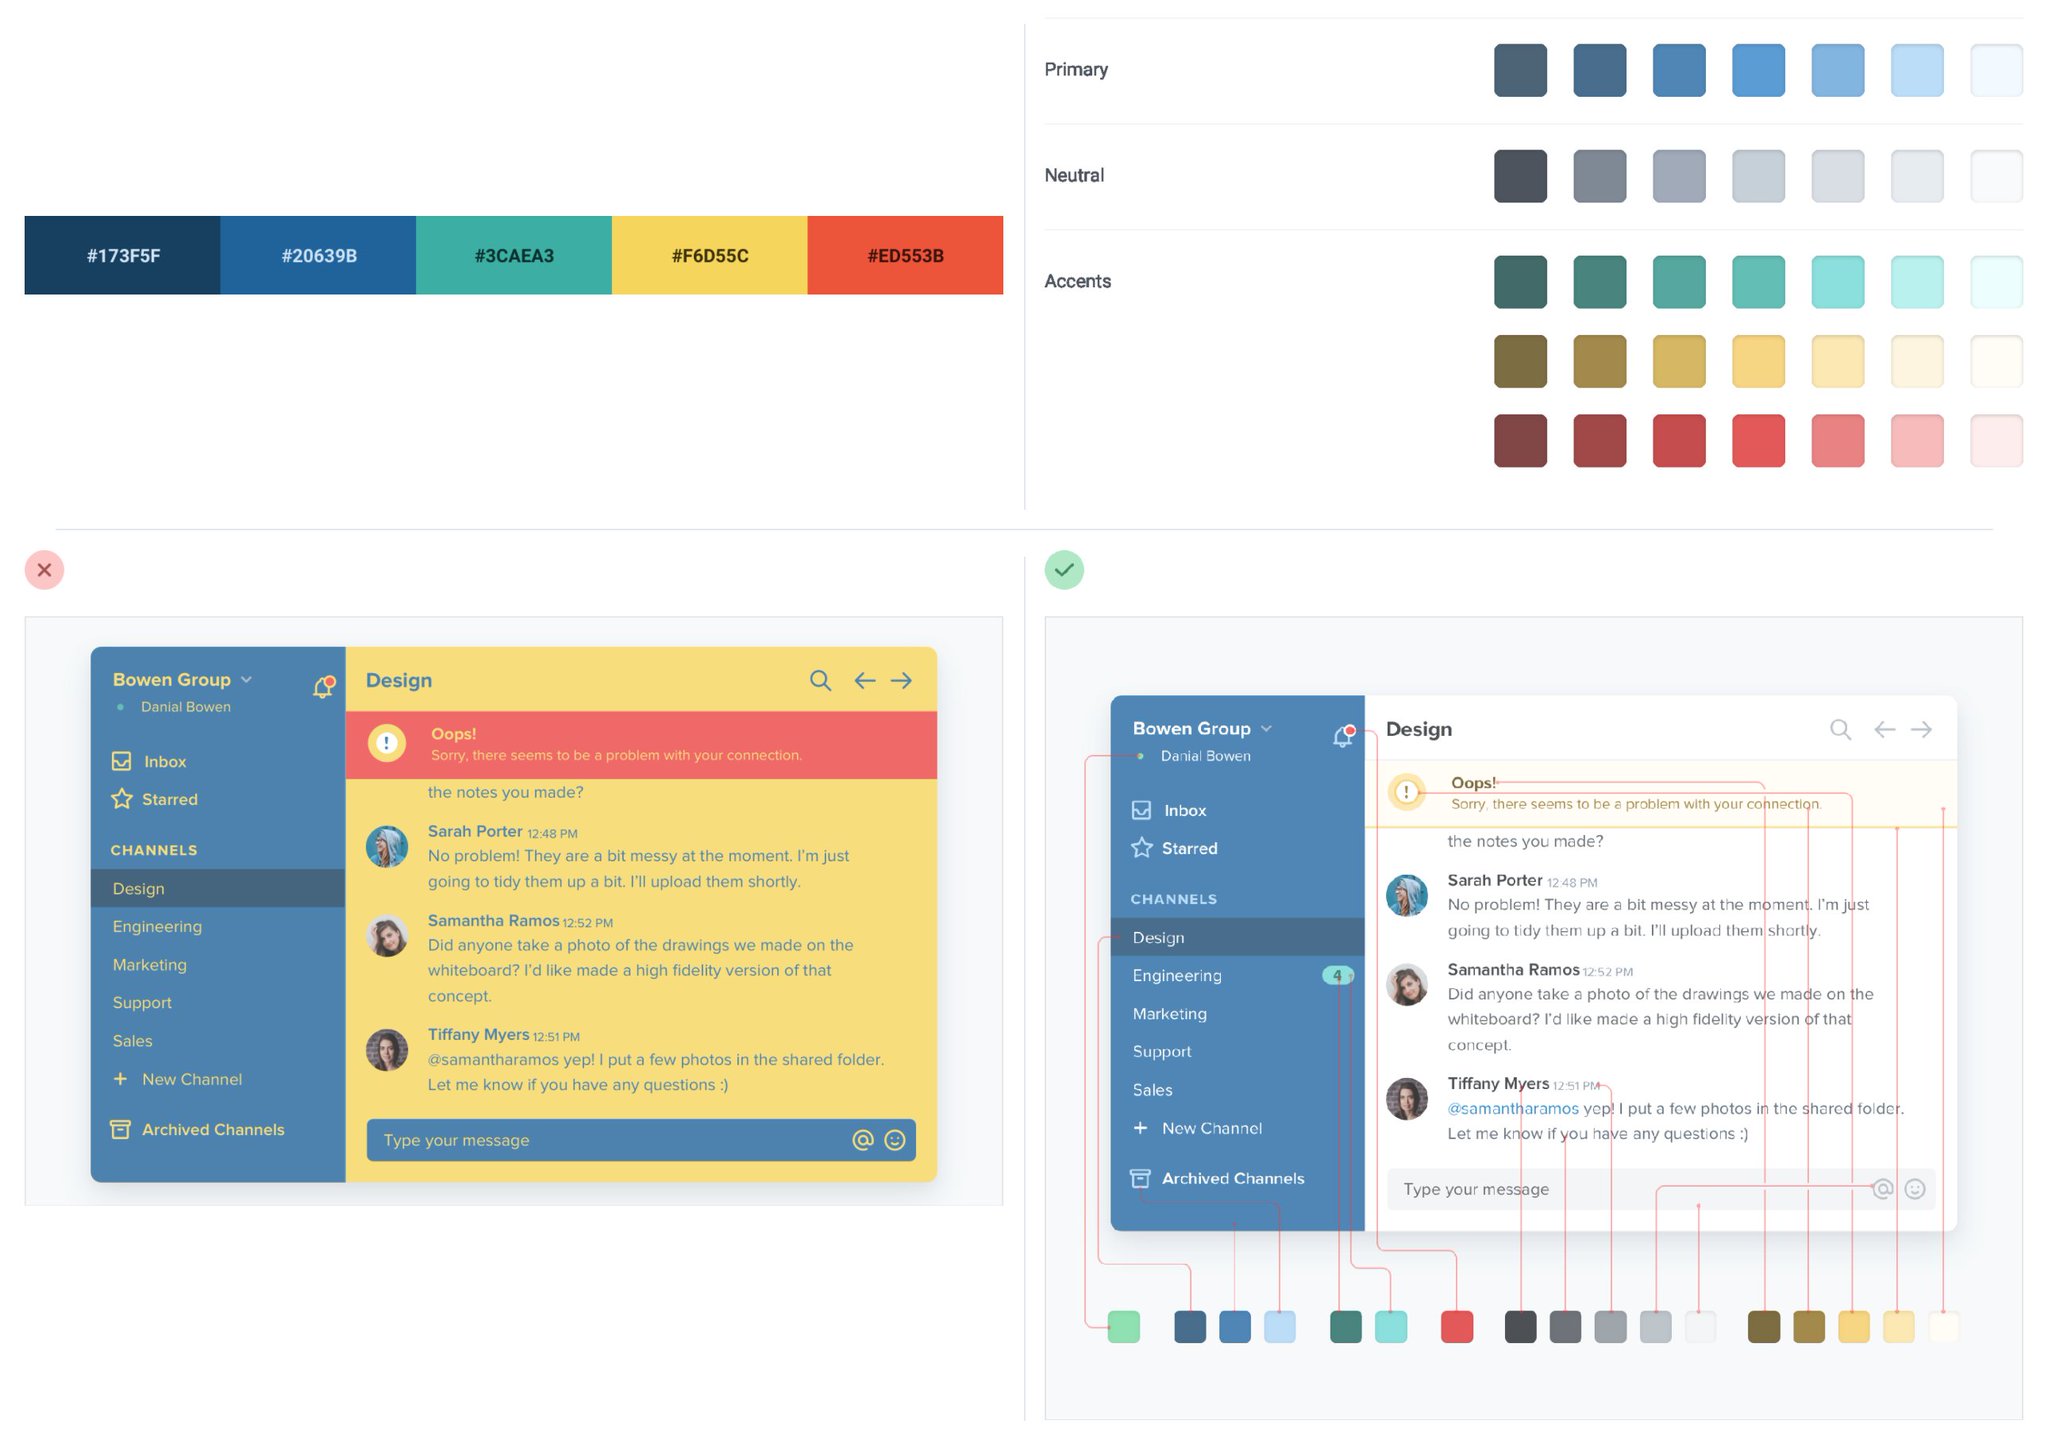Click the red X badge above the left mockup
Image resolution: width=2048 pixels, height=1436 pixels.
tap(44, 570)
